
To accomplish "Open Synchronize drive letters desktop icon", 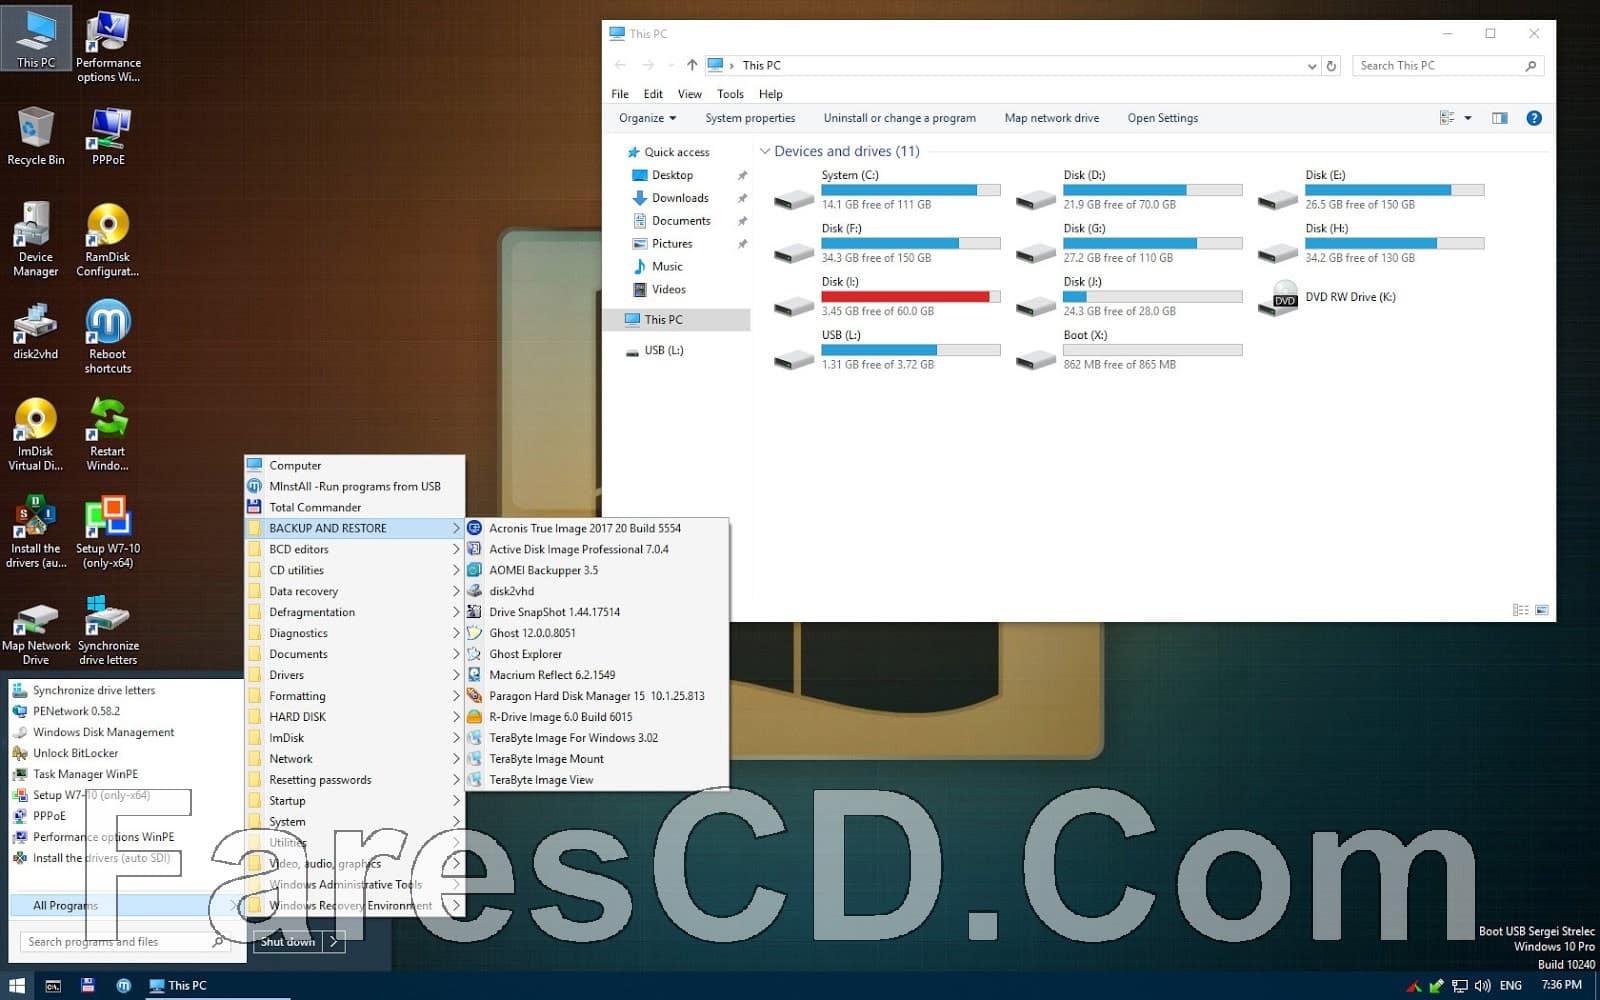I will pos(108,630).
